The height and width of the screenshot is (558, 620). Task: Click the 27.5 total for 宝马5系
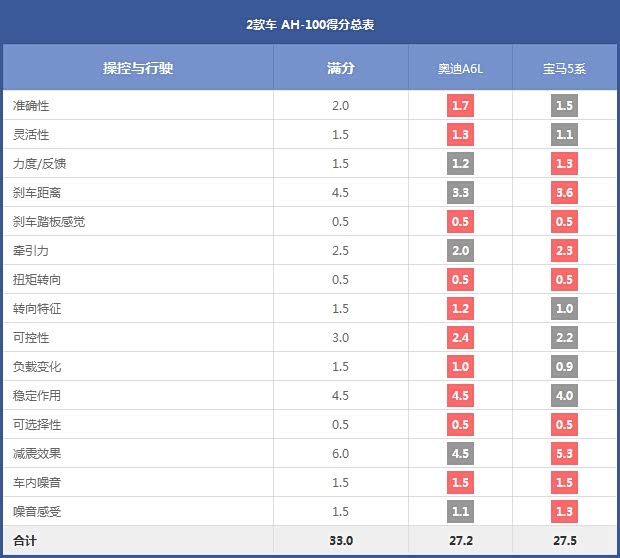(x=564, y=541)
